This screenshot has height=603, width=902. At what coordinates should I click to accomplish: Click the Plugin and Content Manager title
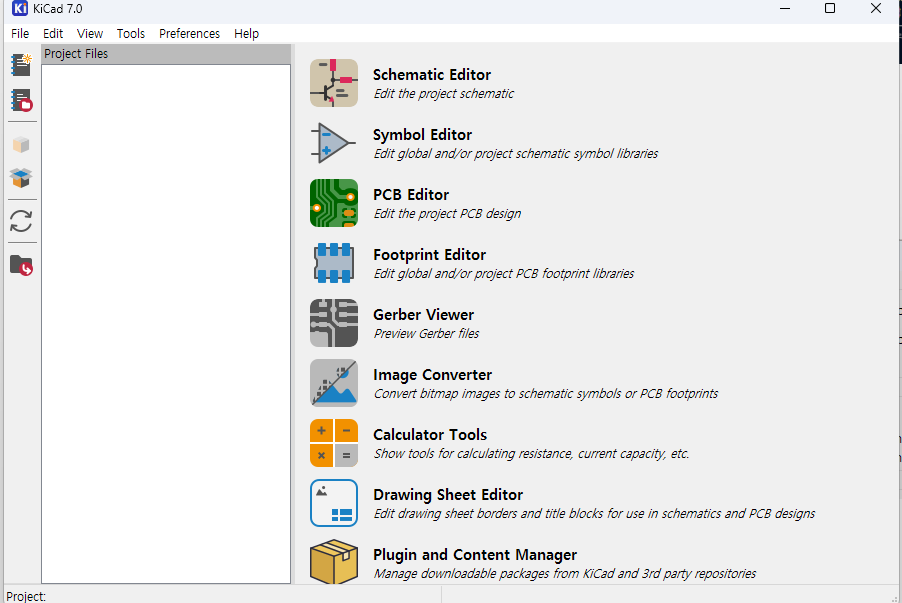tap(475, 555)
